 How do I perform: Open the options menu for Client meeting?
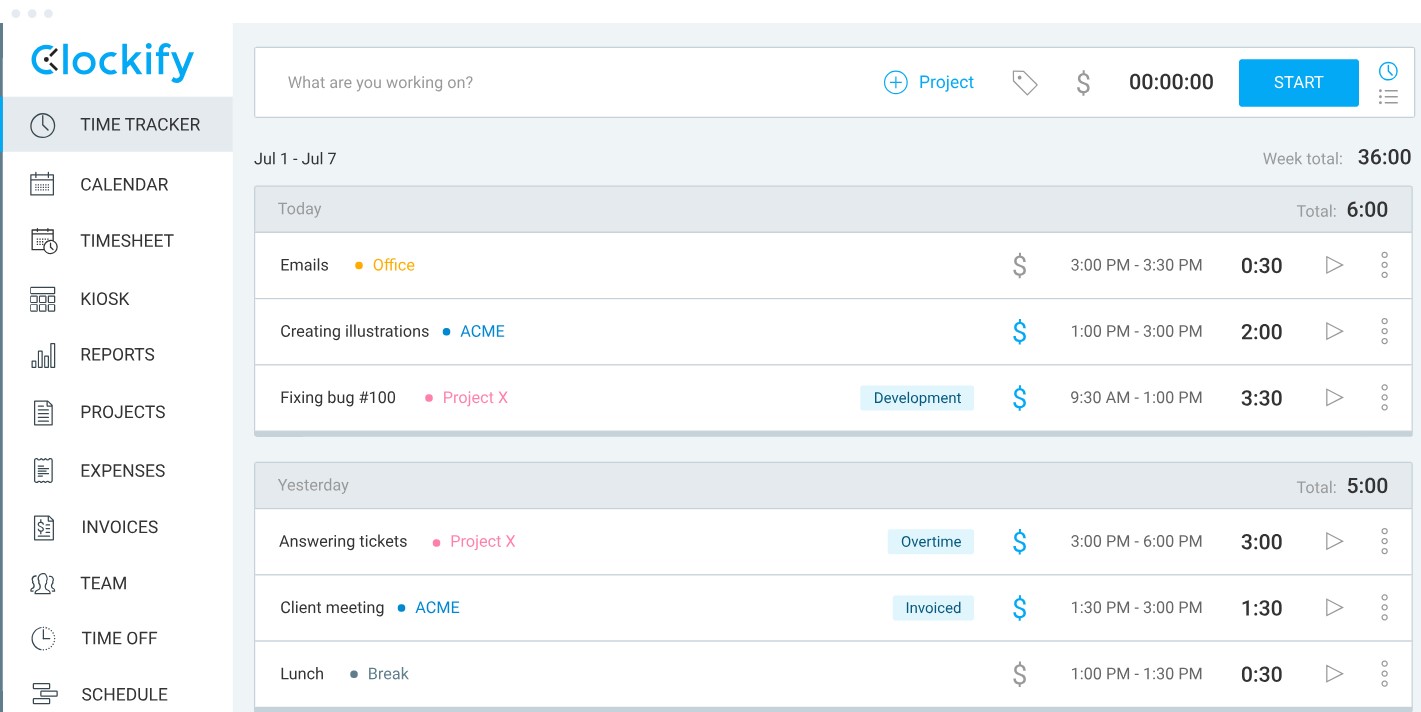(1384, 607)
